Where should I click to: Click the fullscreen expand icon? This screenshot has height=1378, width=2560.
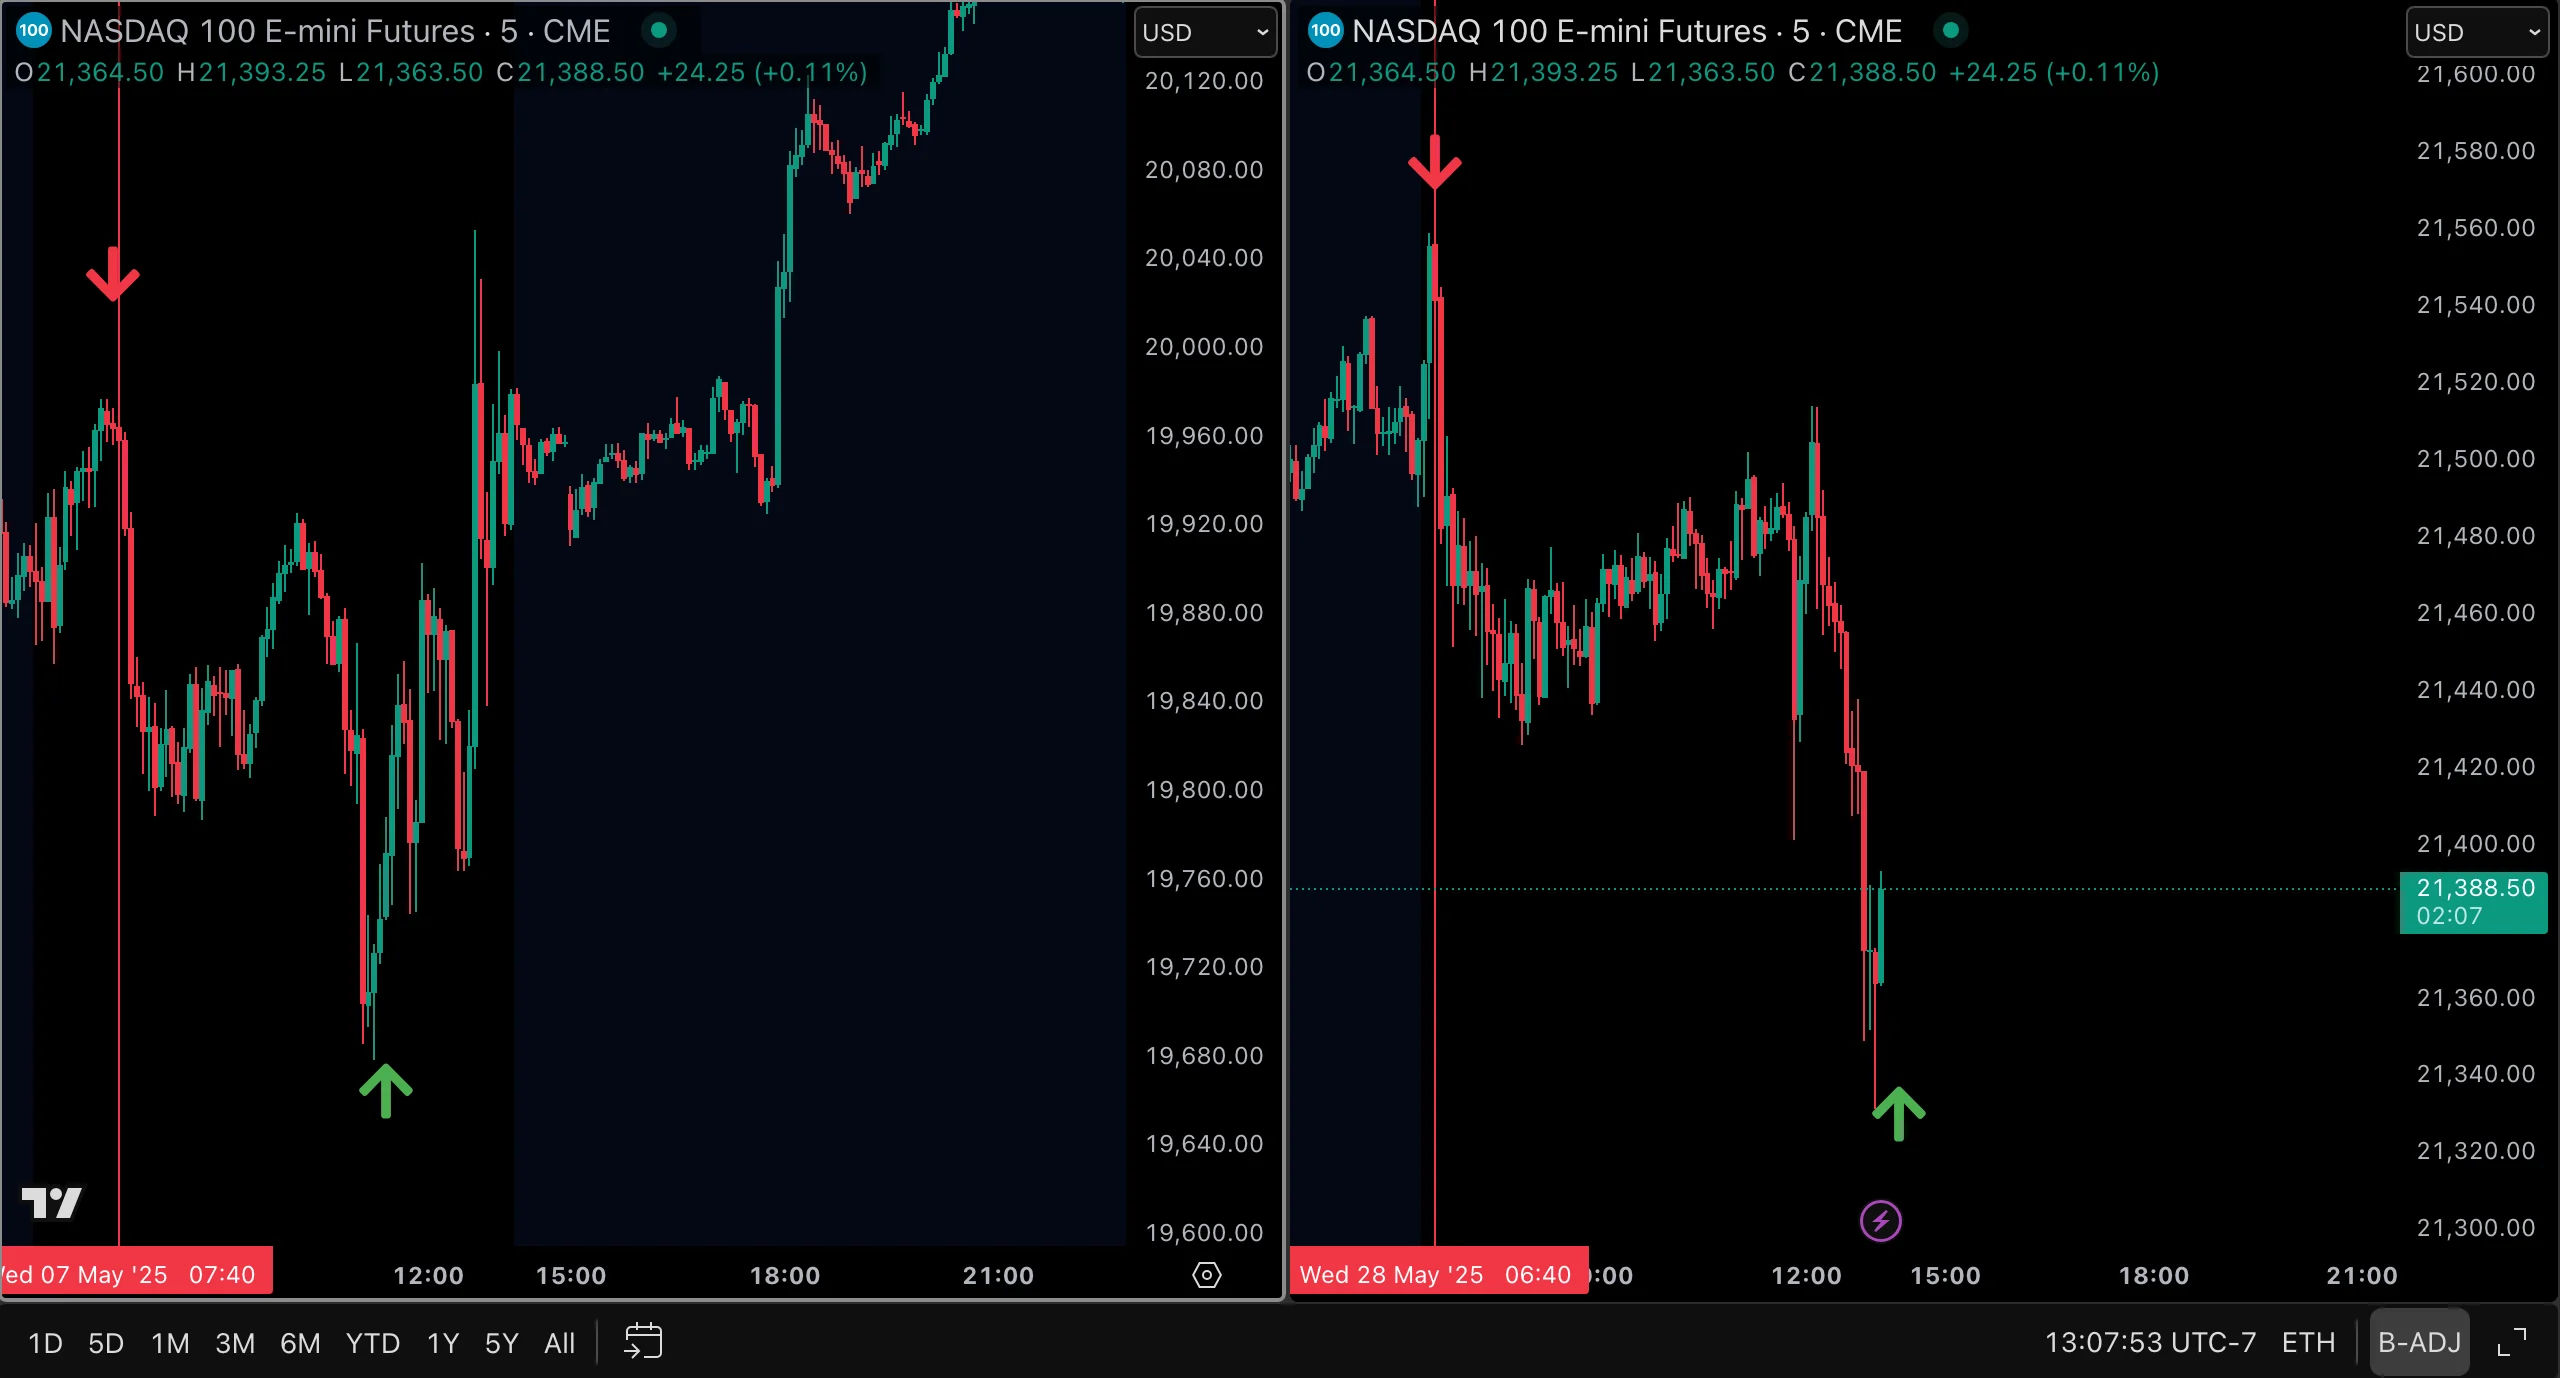pos(2512,1342)
